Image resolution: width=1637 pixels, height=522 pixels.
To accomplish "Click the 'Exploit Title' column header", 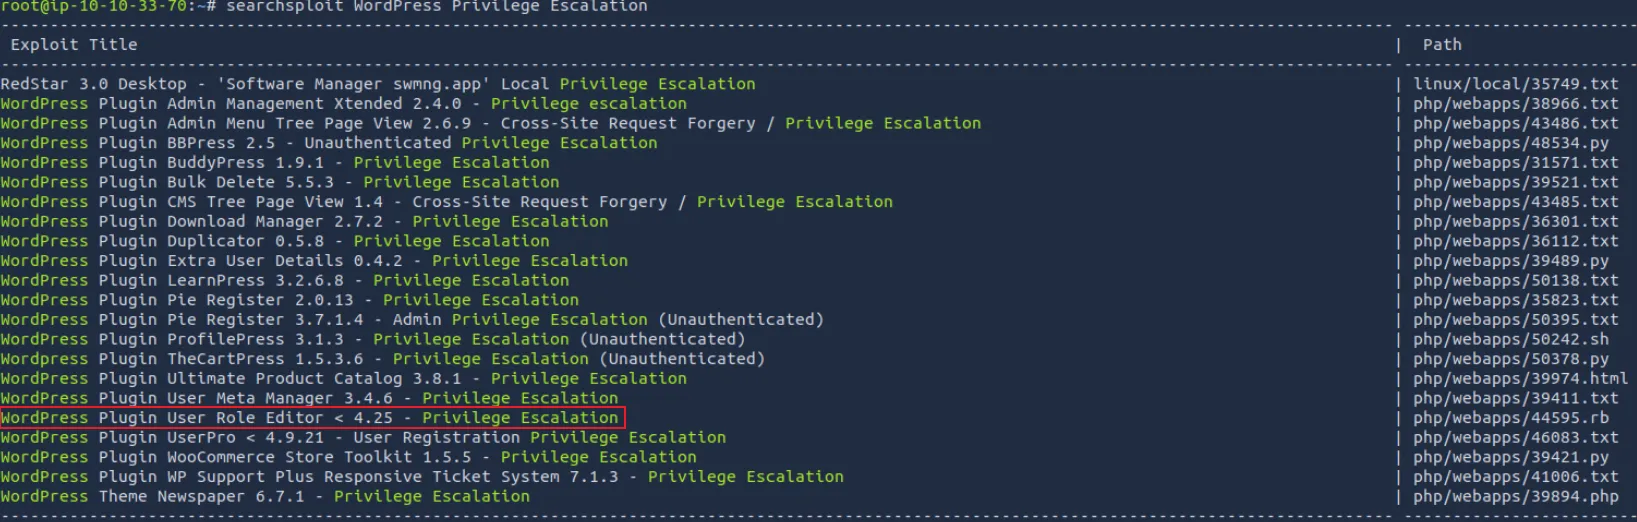I will click(74, 45).
